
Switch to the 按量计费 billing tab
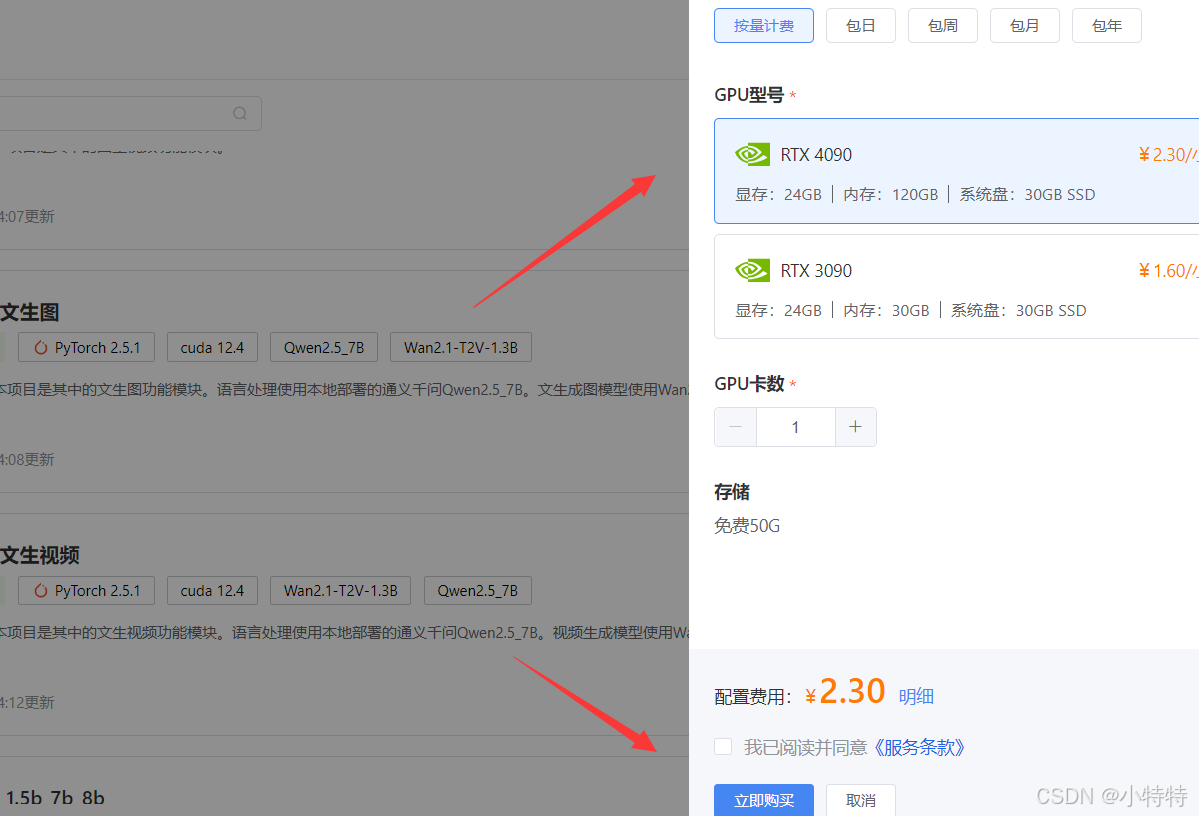click(x=763, y=25)
